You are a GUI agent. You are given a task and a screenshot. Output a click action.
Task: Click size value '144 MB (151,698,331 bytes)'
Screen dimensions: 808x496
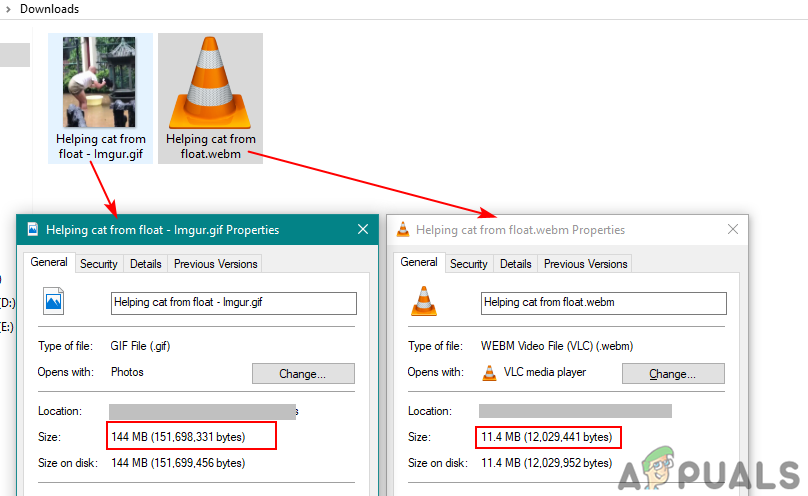point(178,437)
